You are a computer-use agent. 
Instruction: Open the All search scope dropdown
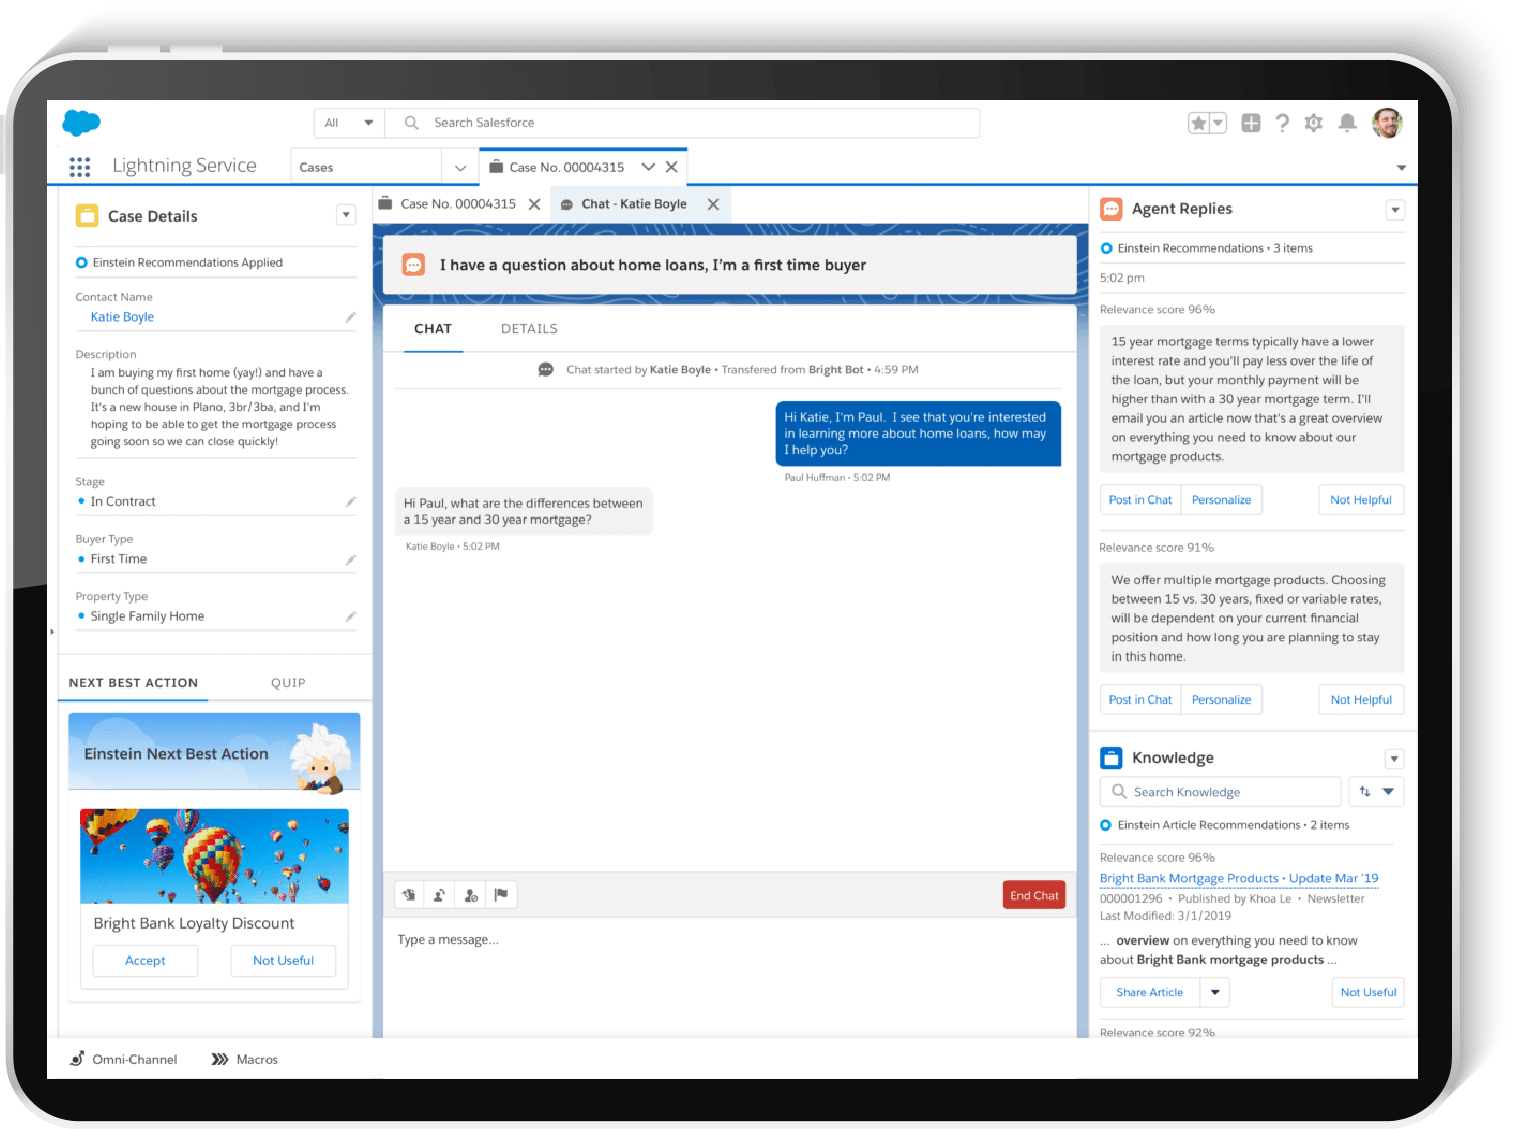(x=349, y=123)
